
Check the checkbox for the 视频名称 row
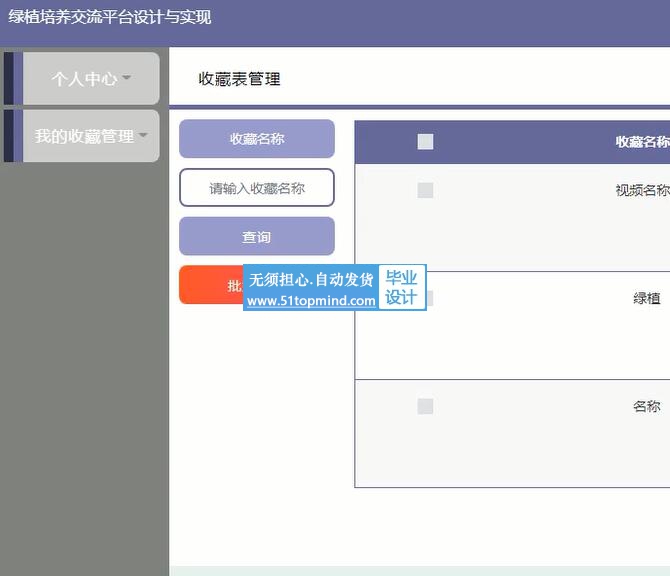(x=425, y=190)
